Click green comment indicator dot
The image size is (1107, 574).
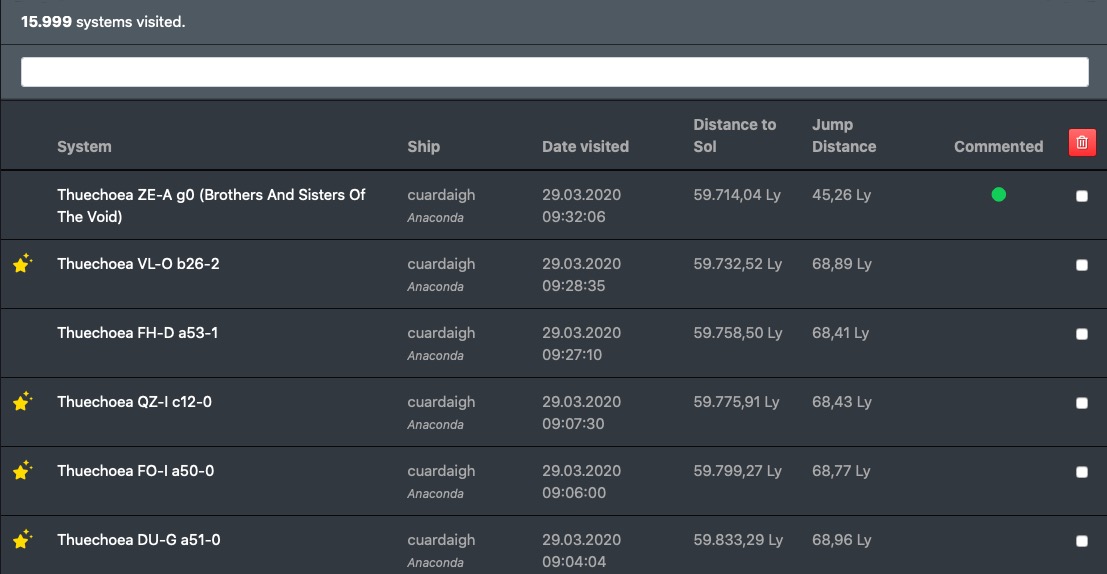pyautogui.click(x=998, y=195)
